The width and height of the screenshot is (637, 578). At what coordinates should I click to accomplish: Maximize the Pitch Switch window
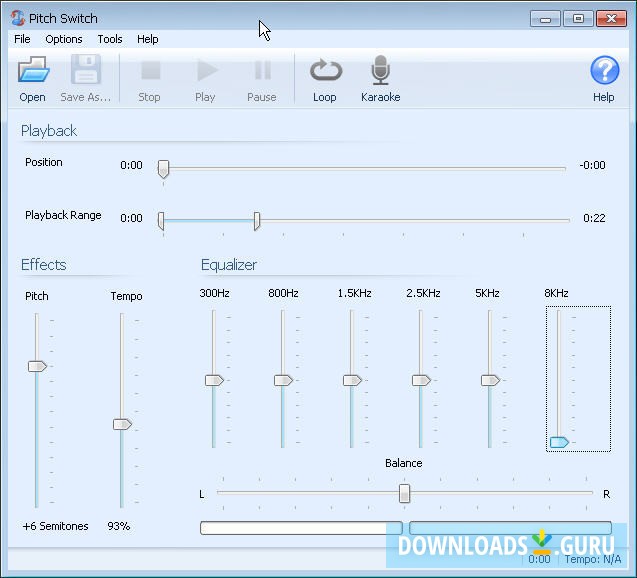578,19
